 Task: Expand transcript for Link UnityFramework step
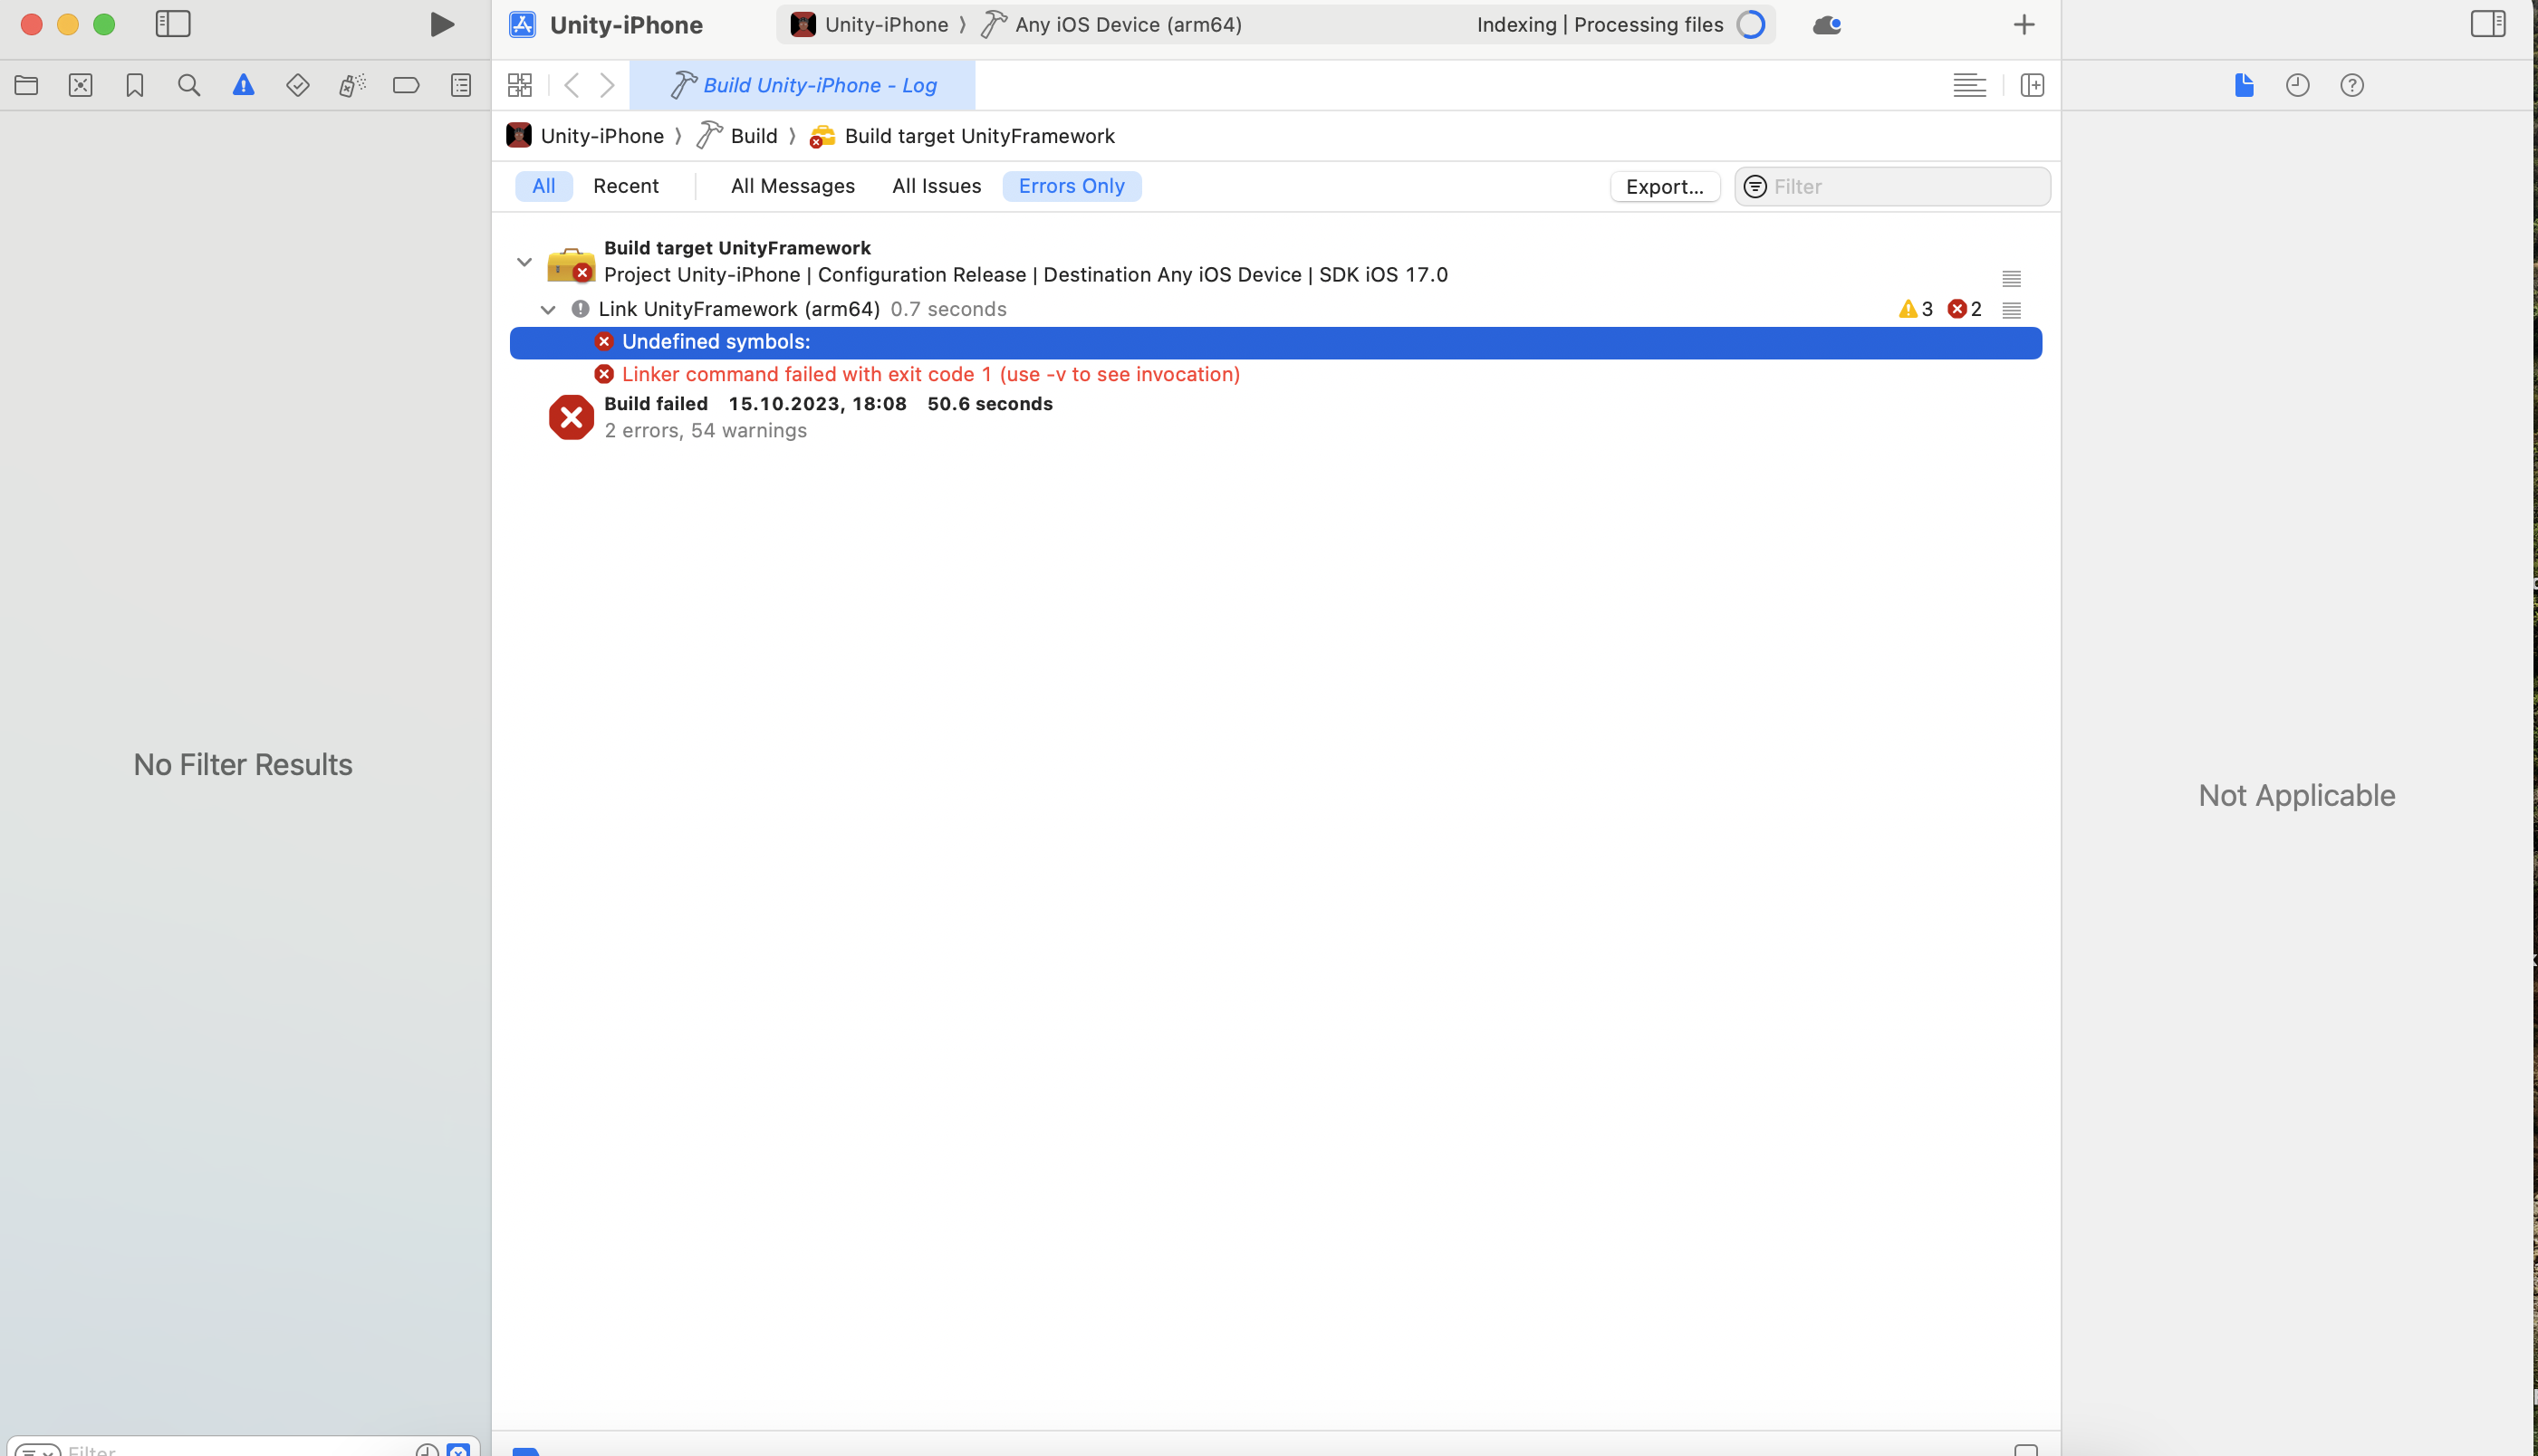pos(2011,310)
